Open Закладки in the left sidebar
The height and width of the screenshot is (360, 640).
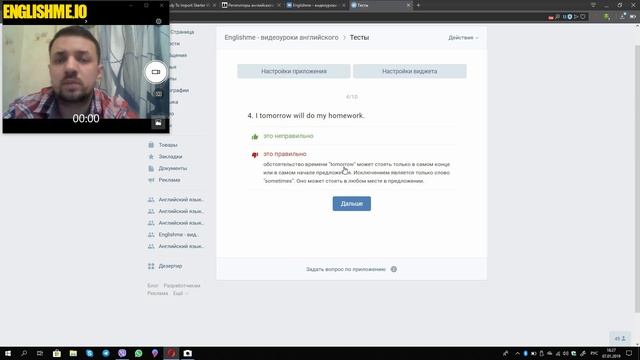tap(170, 156)
